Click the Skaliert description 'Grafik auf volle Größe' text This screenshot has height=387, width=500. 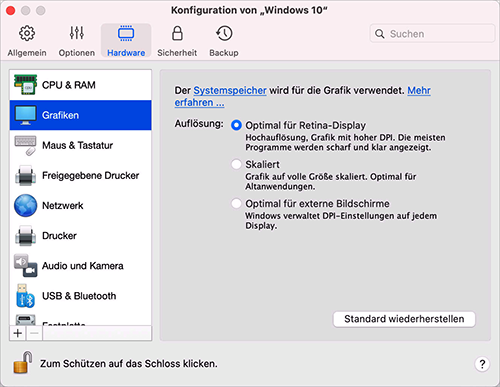click(331, 181)
